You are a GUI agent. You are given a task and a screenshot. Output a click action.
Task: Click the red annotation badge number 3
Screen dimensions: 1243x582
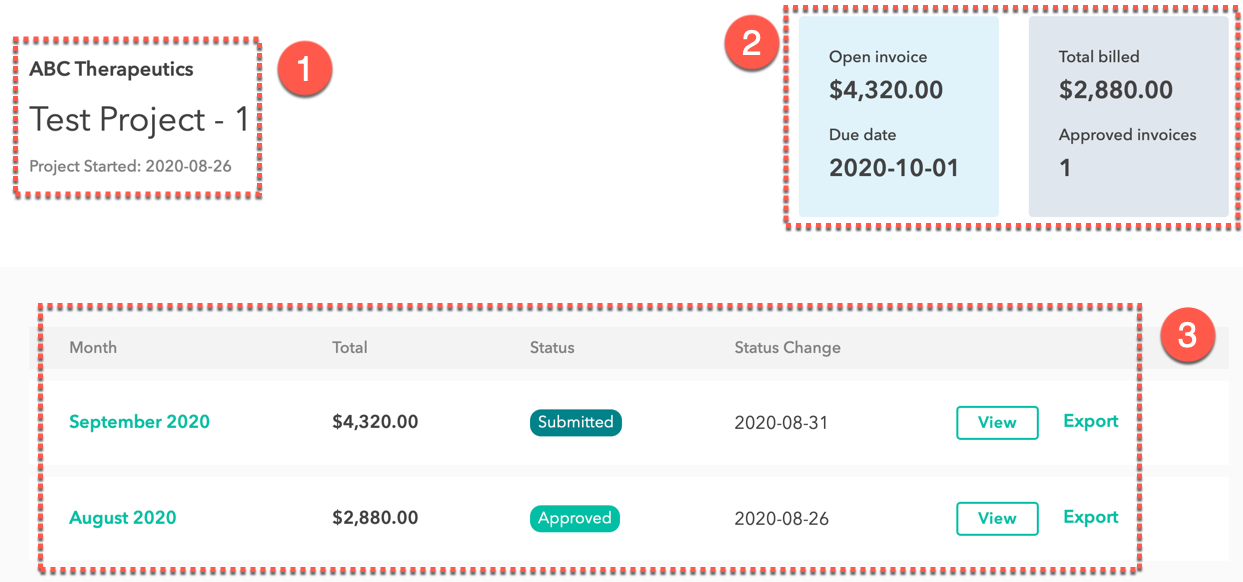point(1187,335)
